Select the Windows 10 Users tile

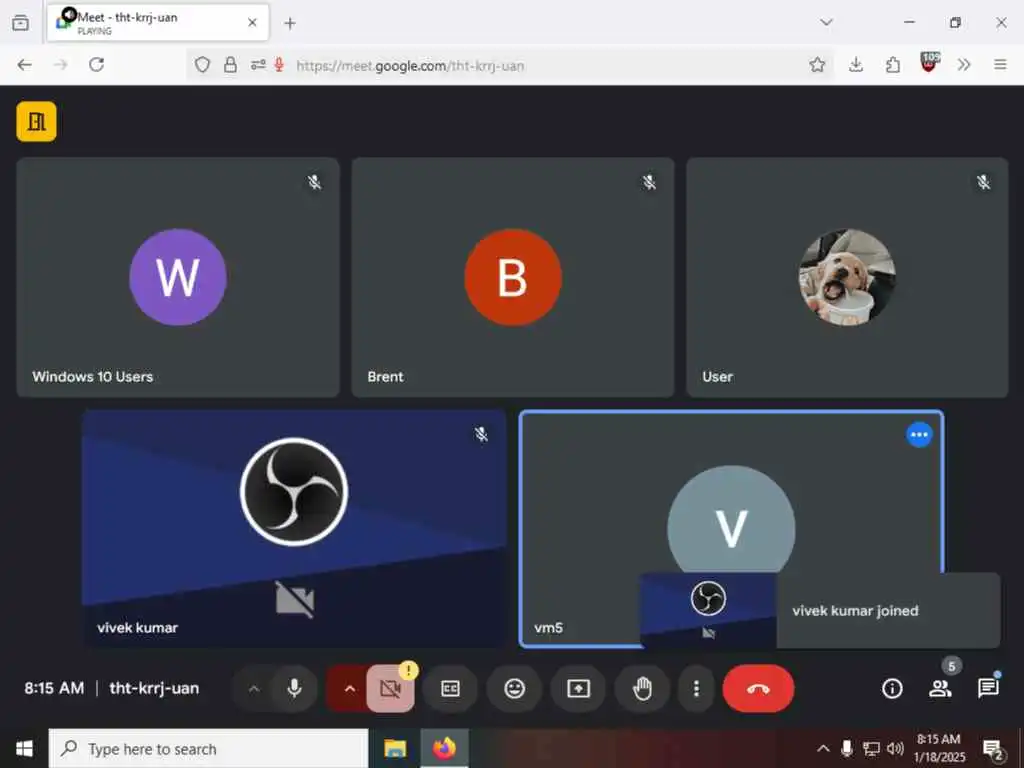178,277
